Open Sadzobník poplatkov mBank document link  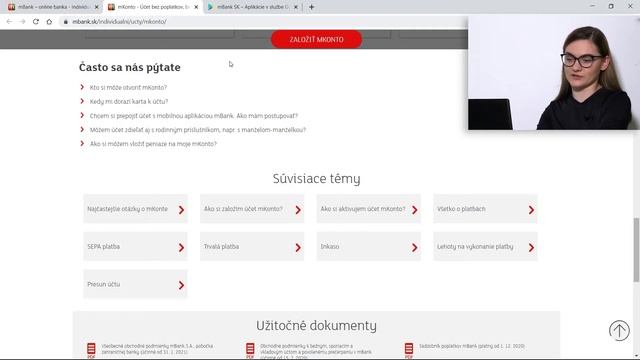[x=472, y=346]
